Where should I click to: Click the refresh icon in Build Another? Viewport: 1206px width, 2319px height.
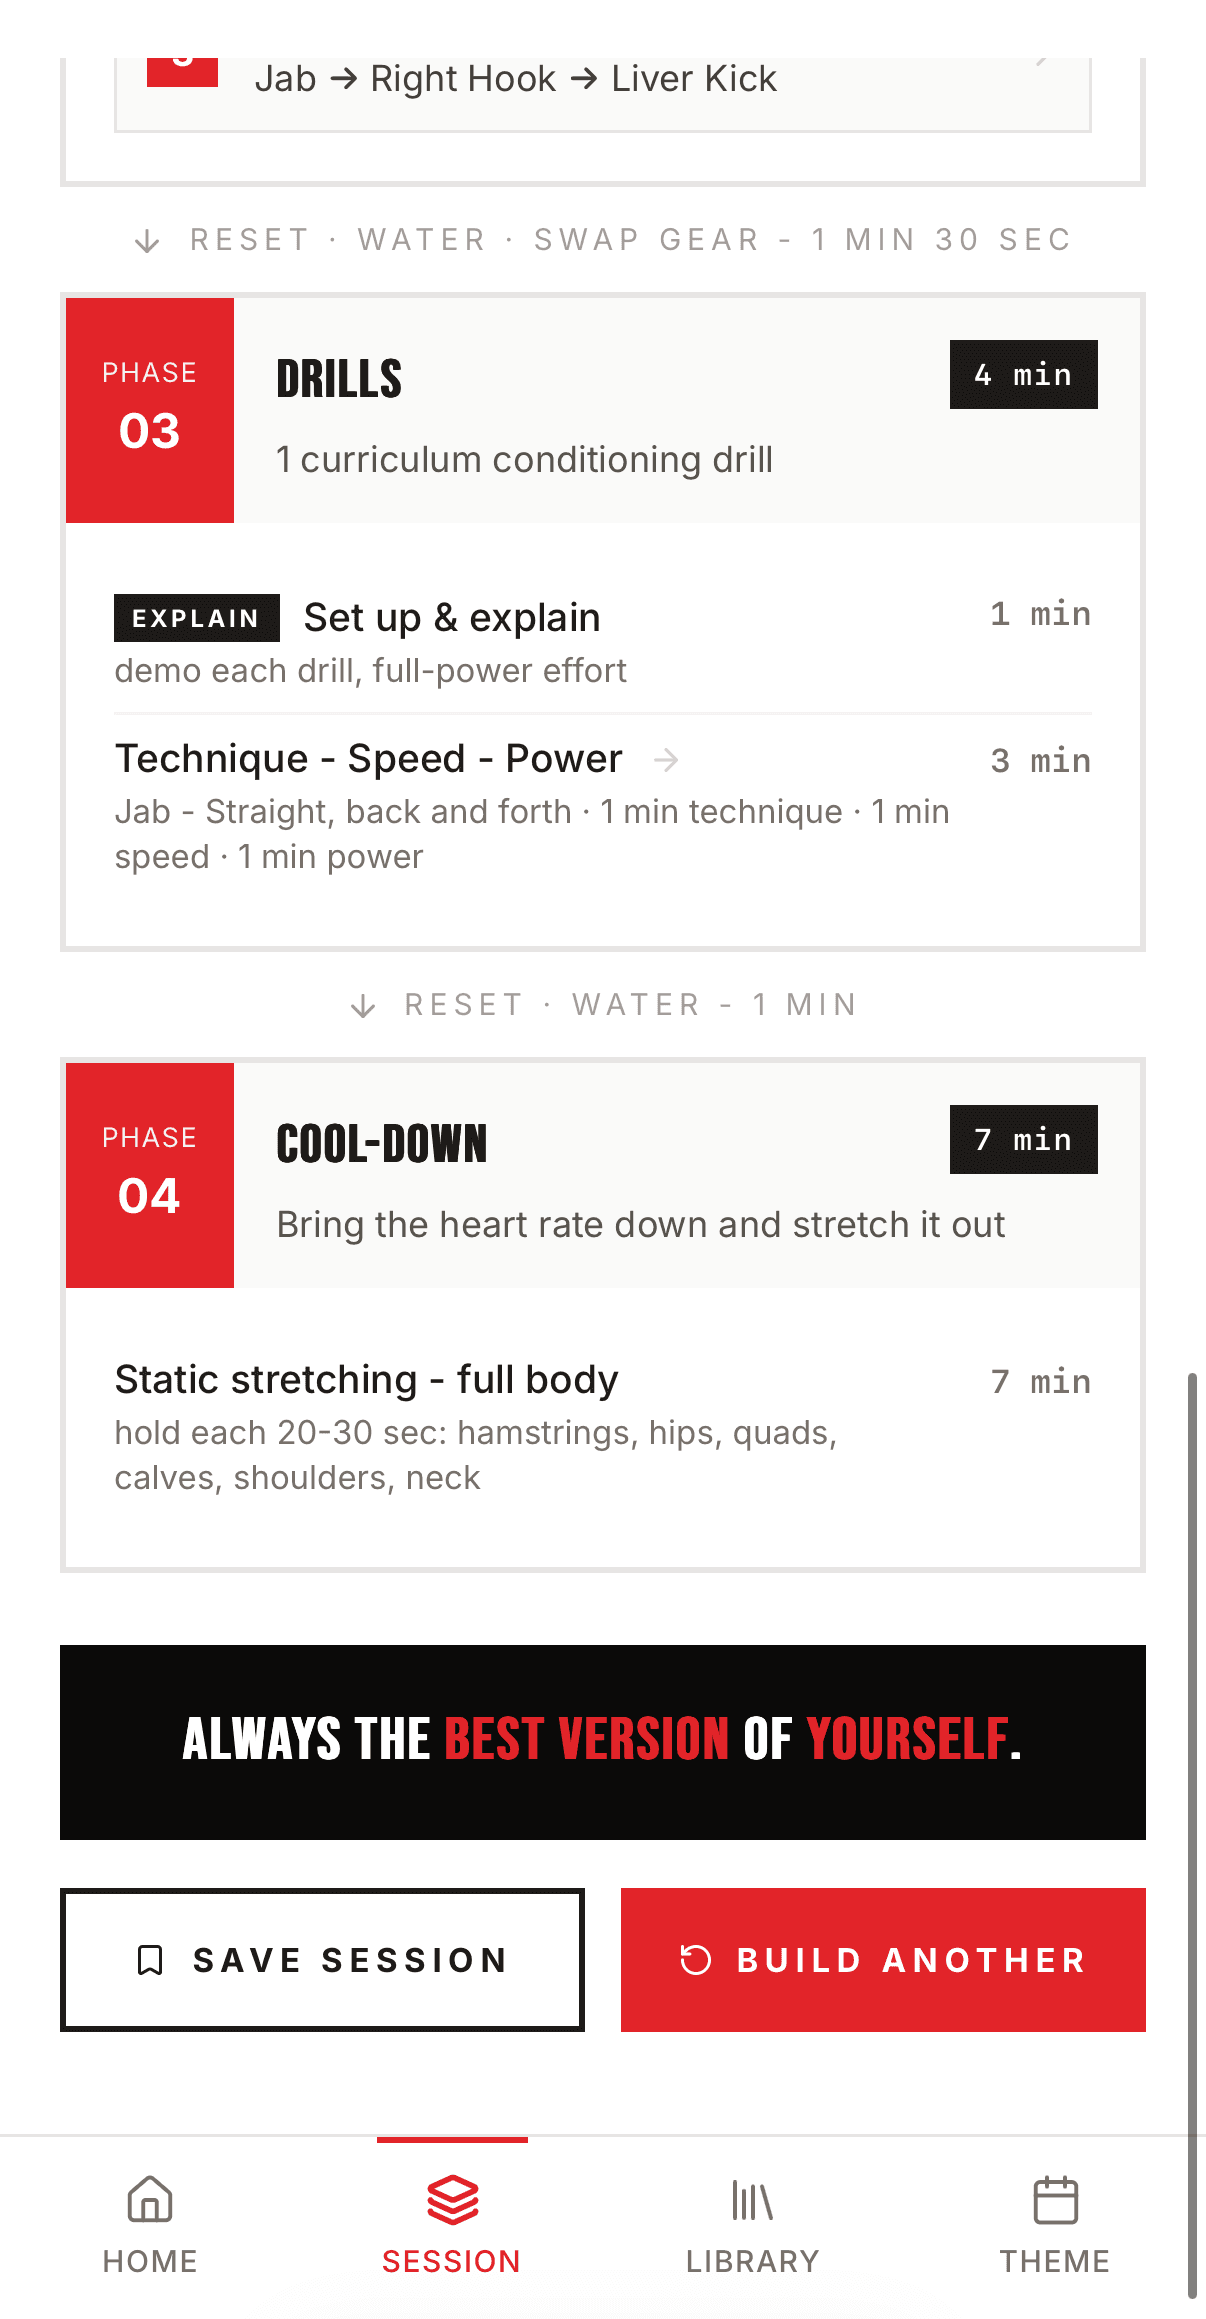[x=696, y=1960]
